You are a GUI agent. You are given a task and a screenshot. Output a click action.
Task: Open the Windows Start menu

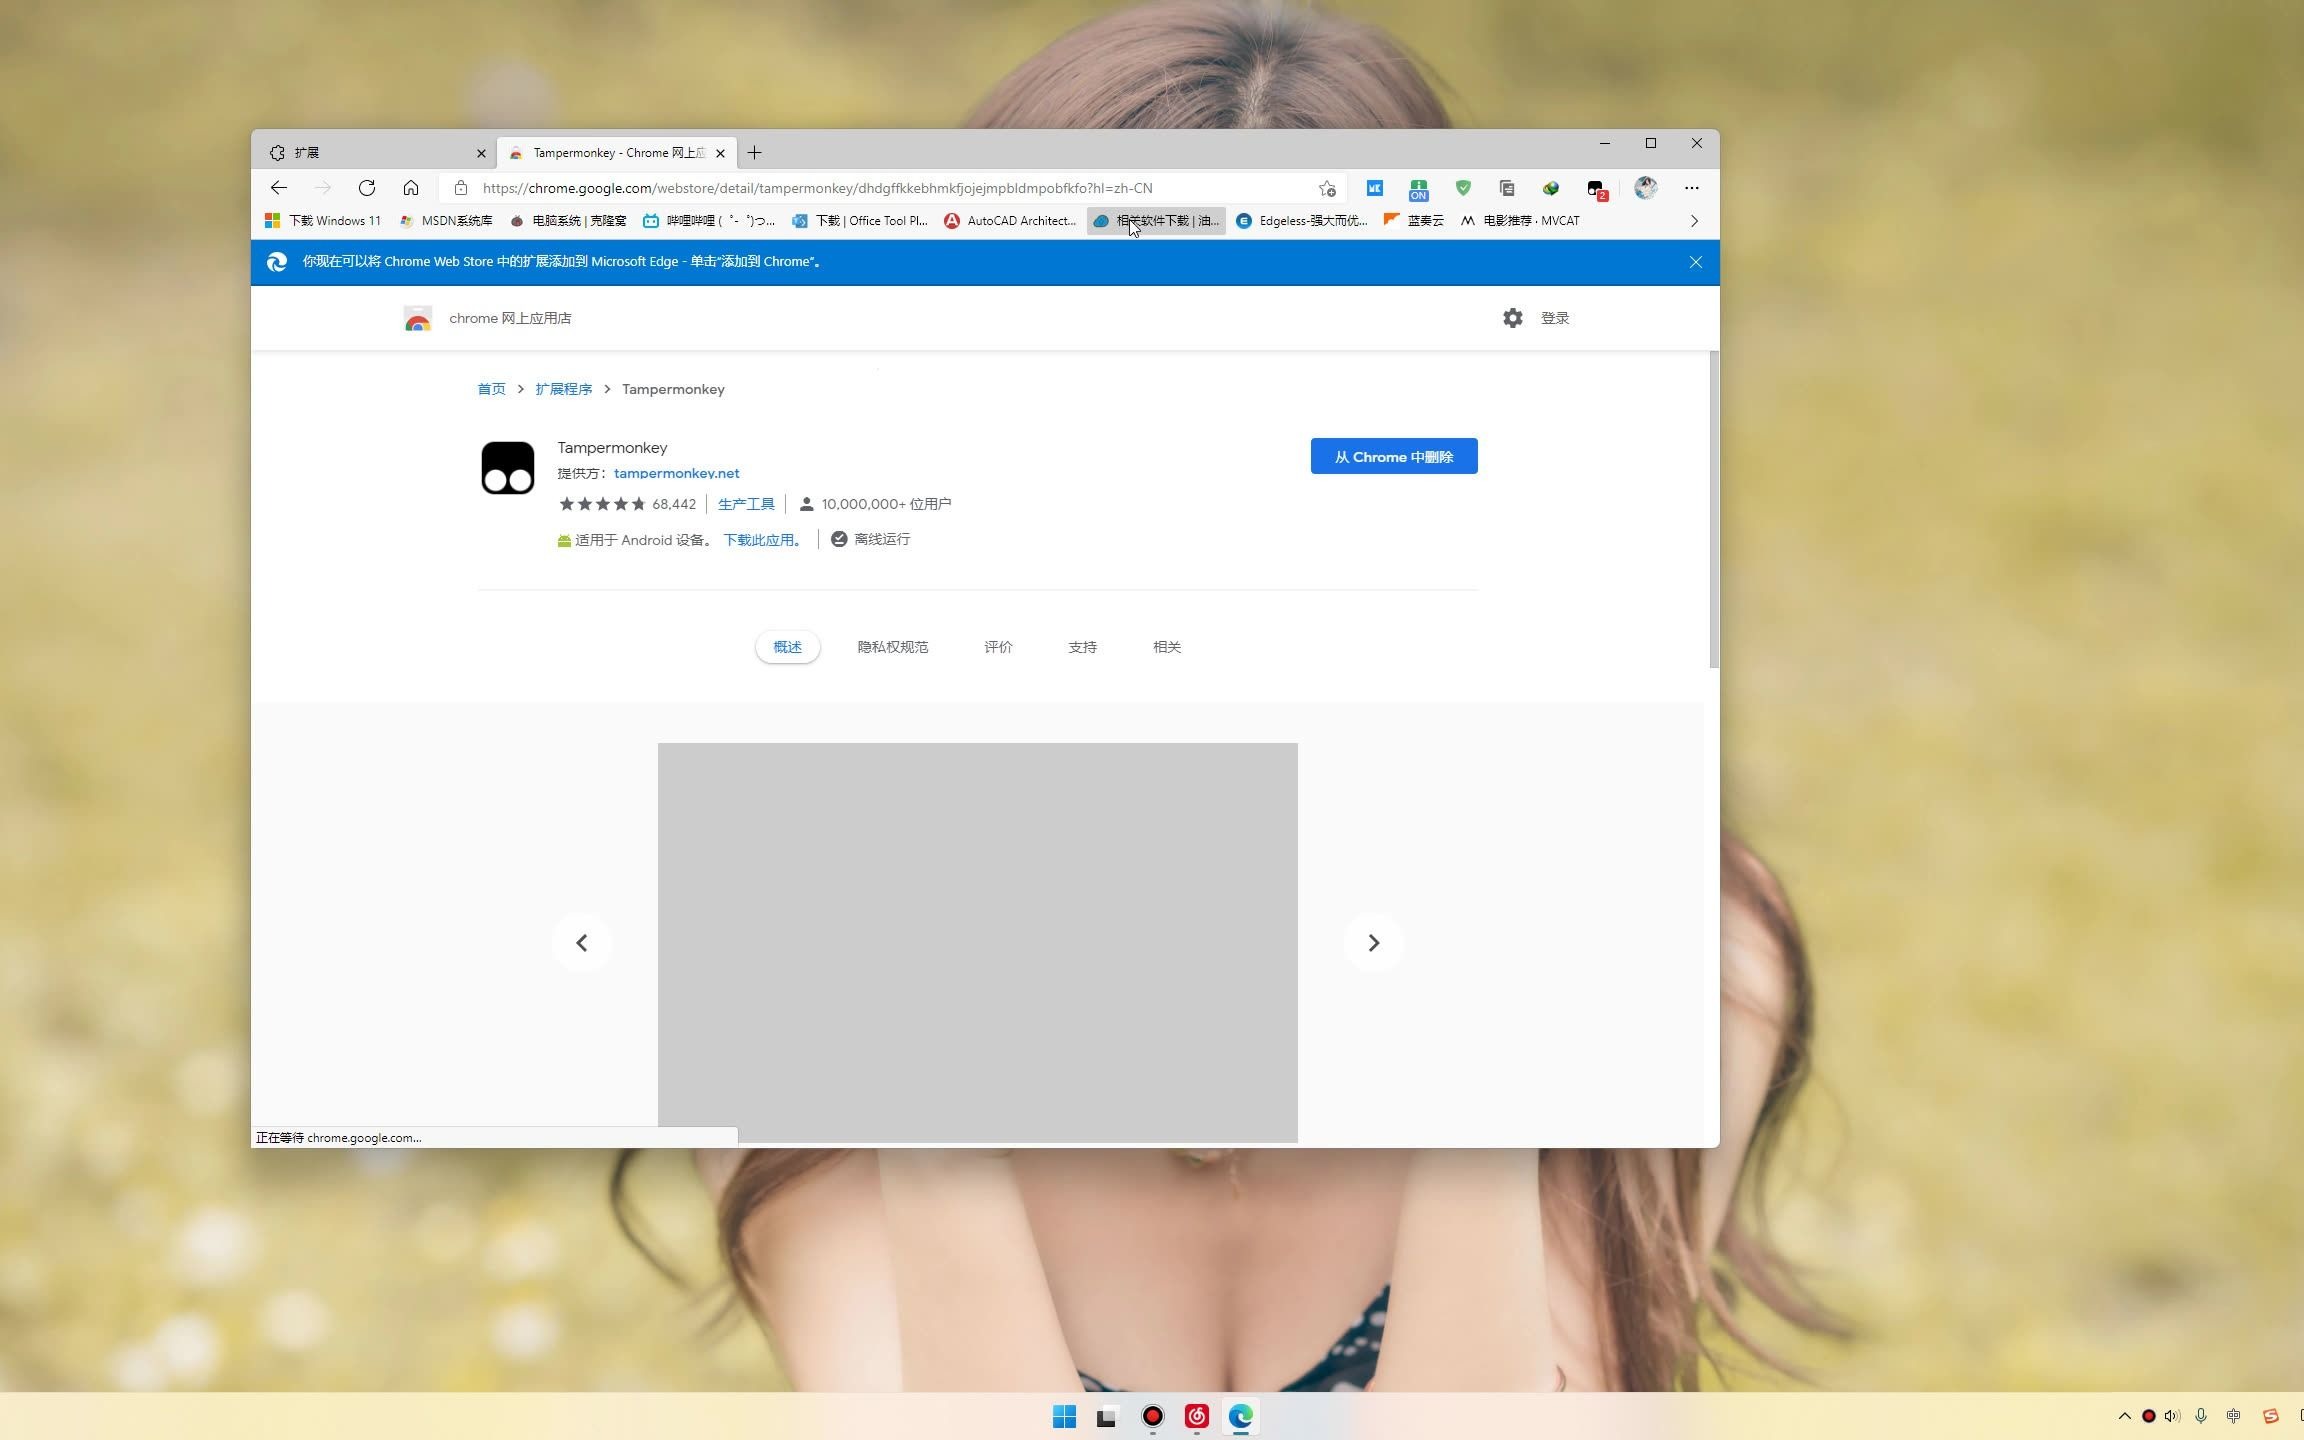pyautogui.click(x=1064, y=1416)
